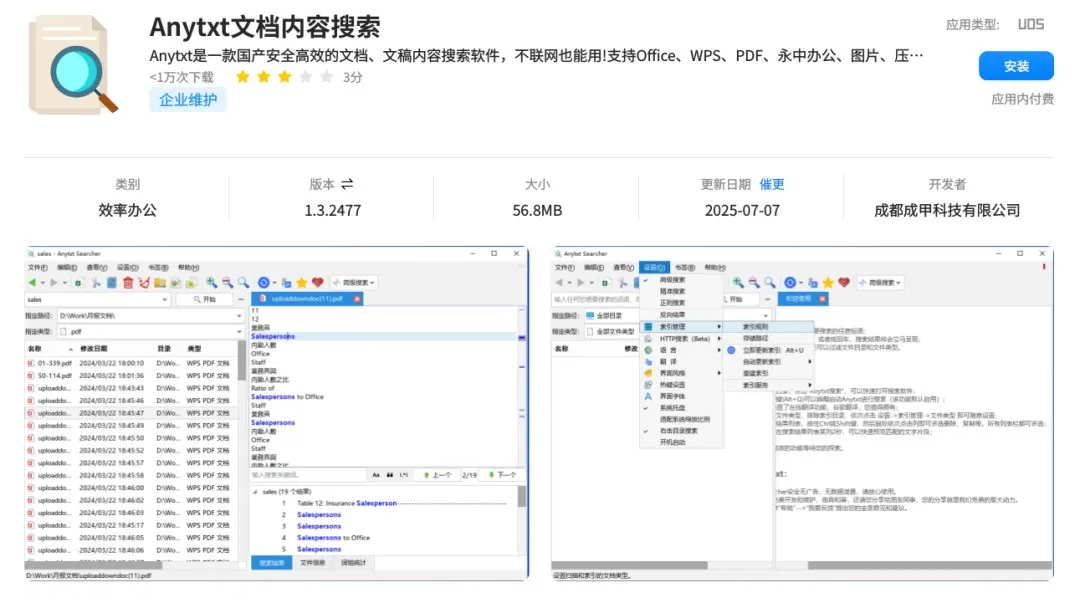1080x595 pixels.
Task: In sales window, open 高级搜索 dropdown
Action: coord(354,282)
